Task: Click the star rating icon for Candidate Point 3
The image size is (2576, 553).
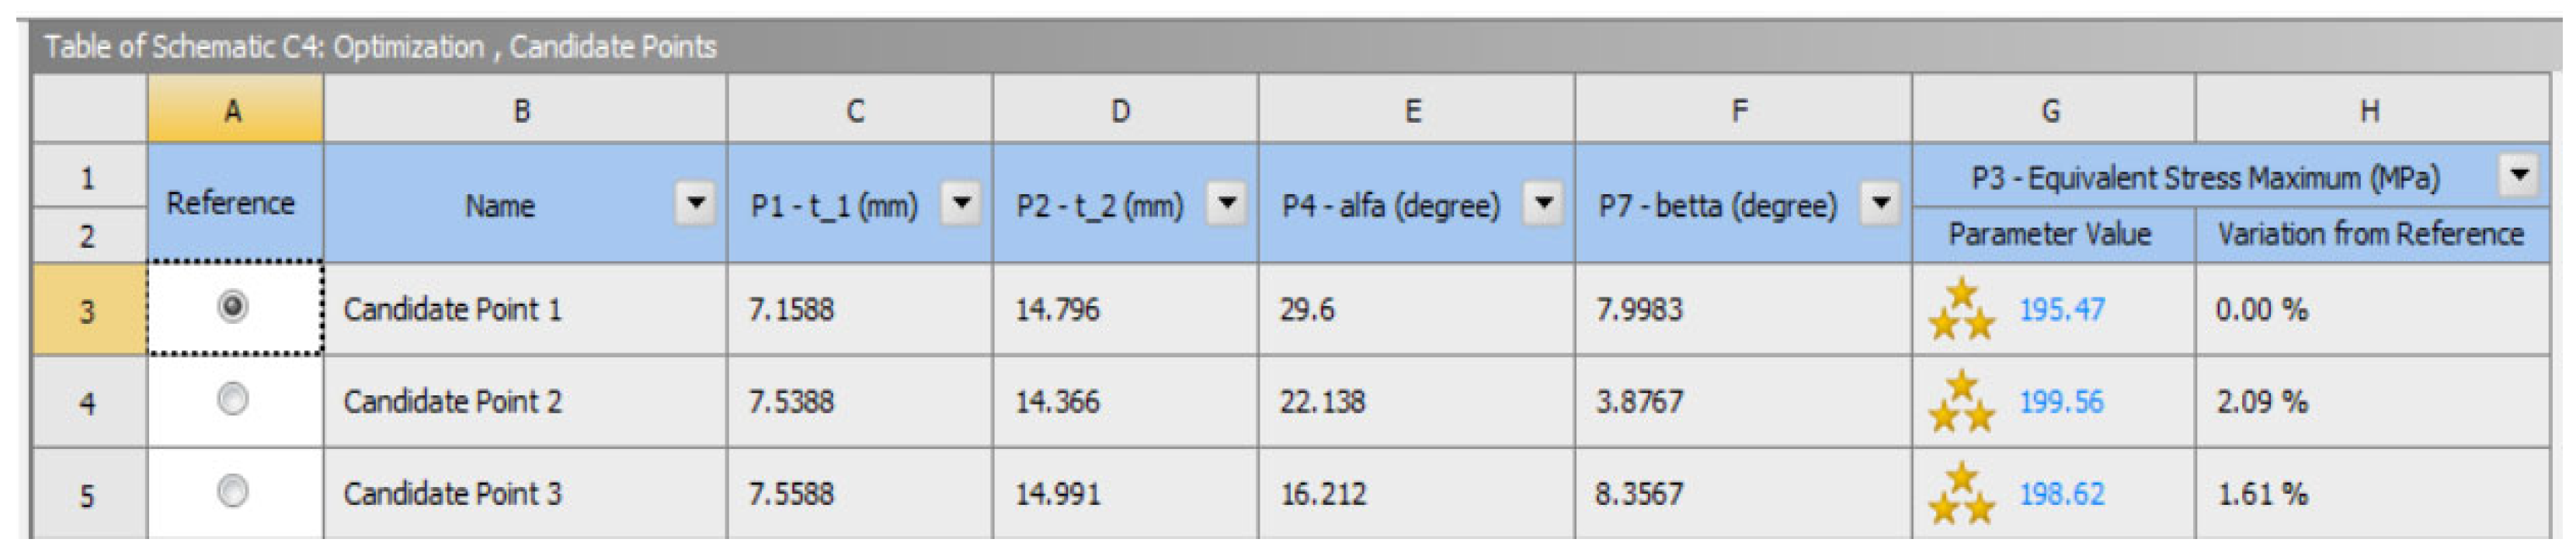Action: click(x=1960, y=494)
